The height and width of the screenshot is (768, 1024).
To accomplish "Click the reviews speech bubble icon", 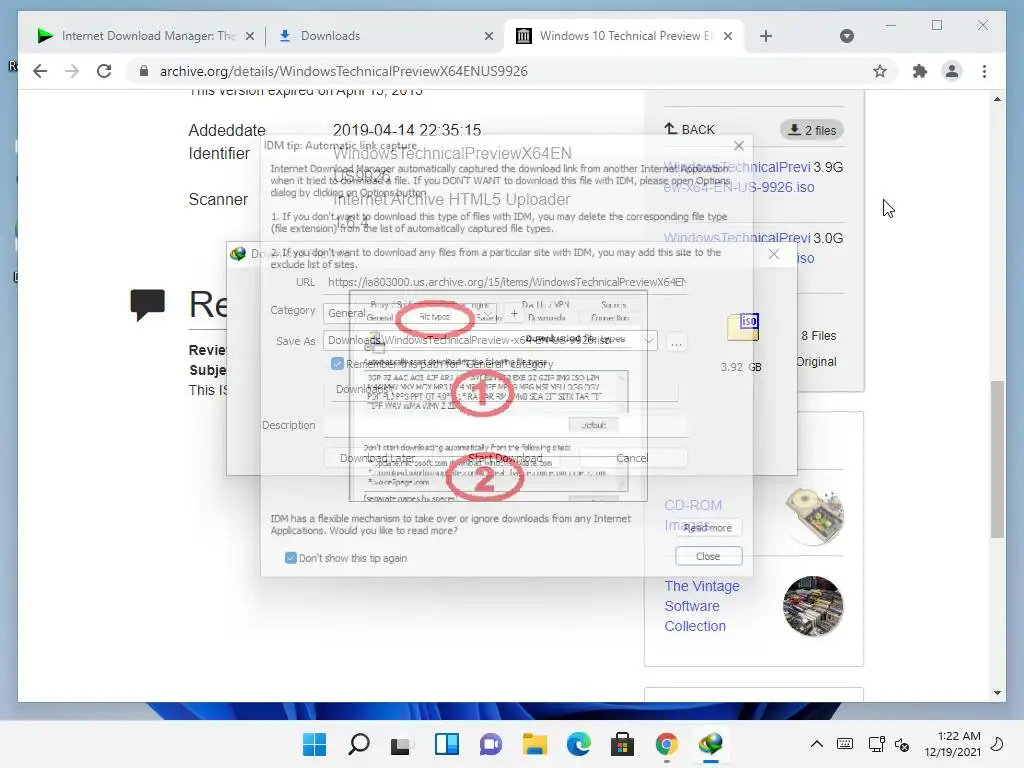I will click(x=148, y=304).
